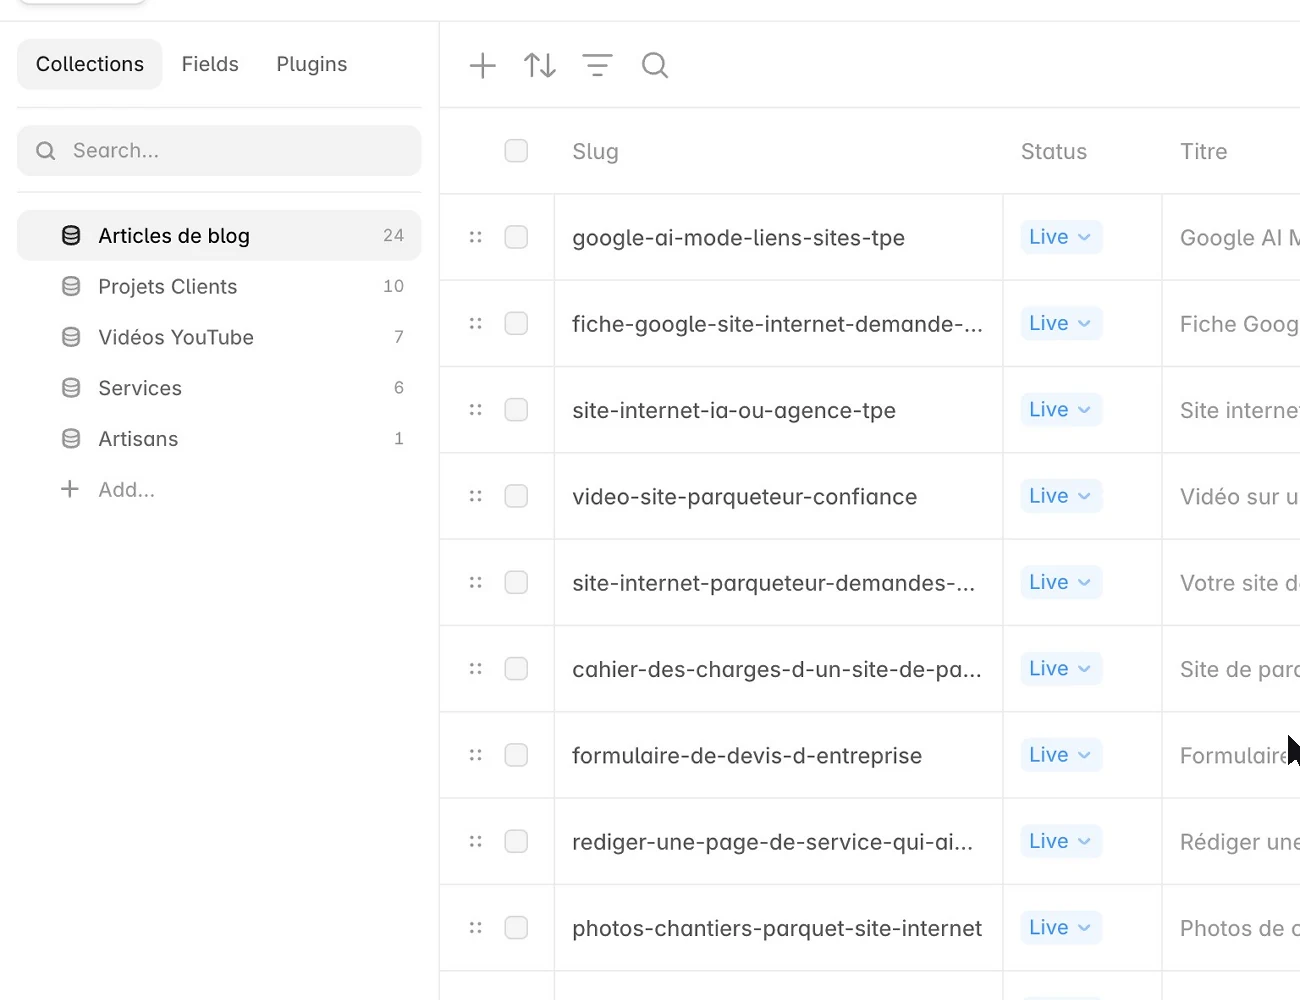Click drag handle of site-internet-ia-ou-agence-tpe row

[476, 410]
